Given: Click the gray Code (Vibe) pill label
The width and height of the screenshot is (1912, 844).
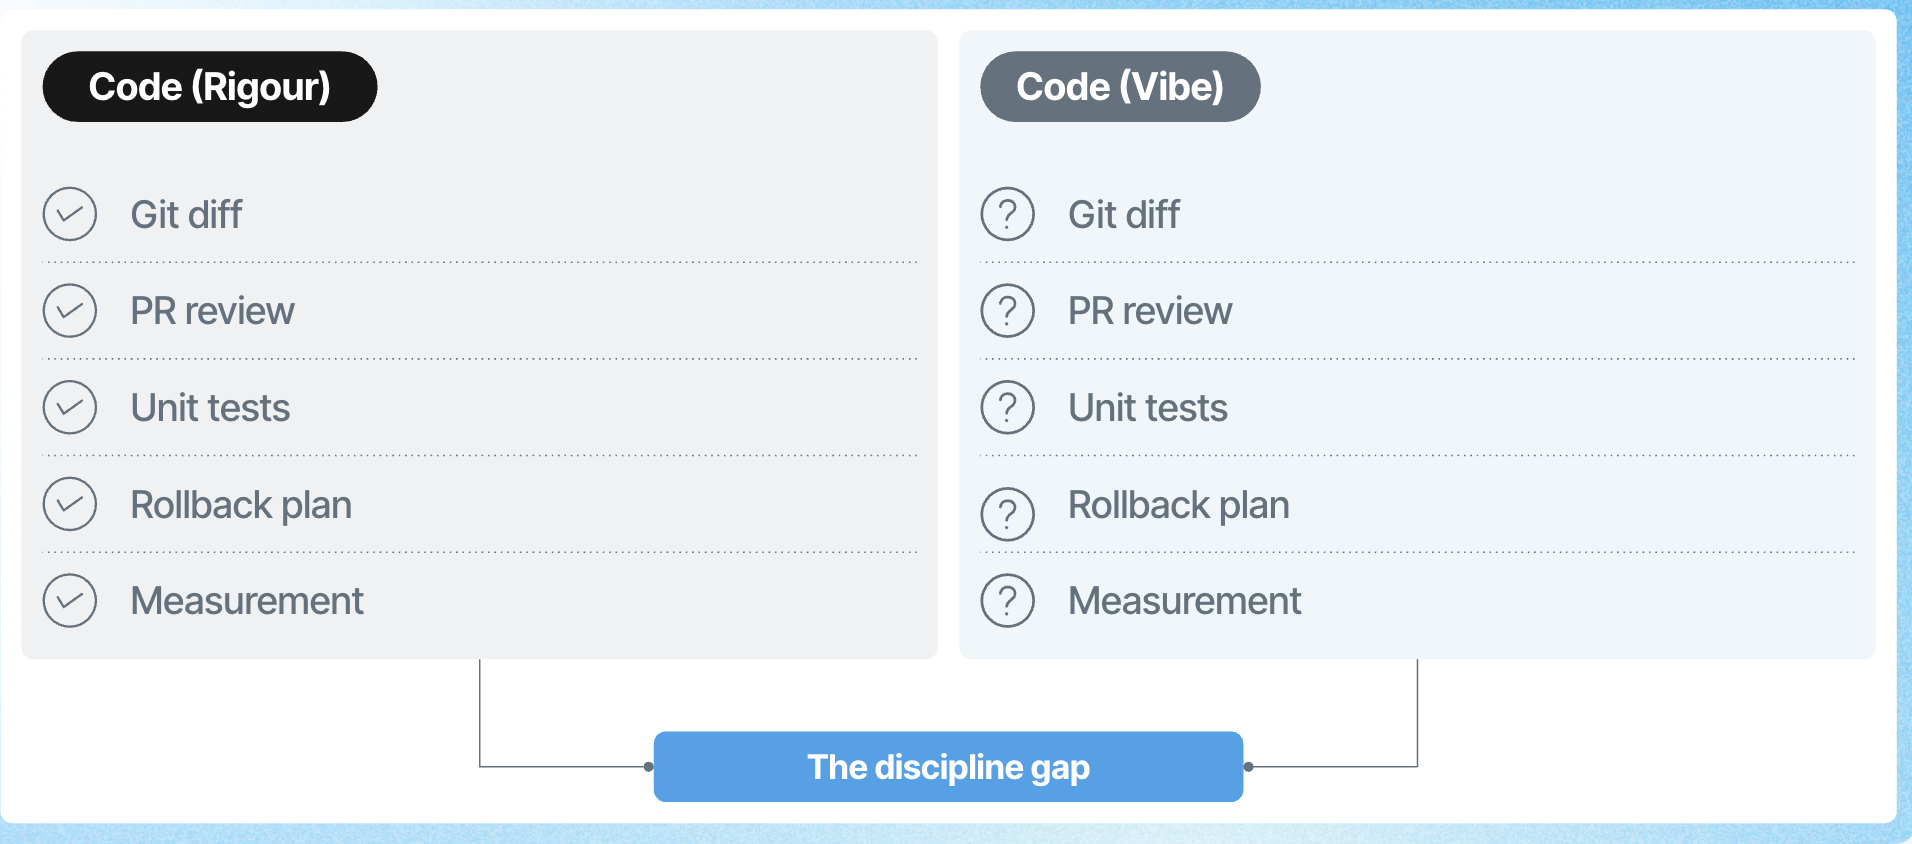Looking at the screenshot, I should pos(1120,87).
